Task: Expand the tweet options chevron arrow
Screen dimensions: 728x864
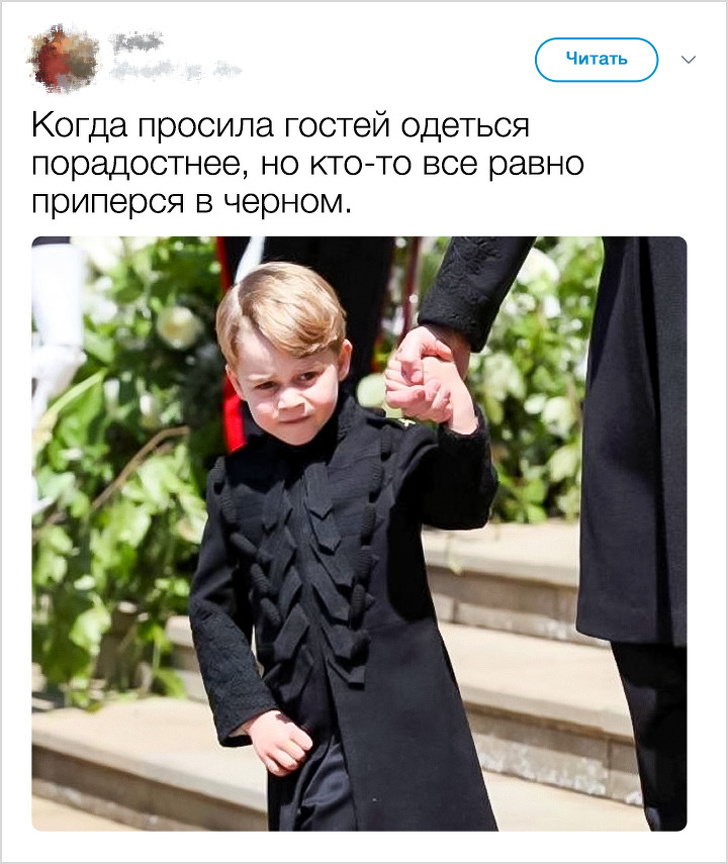Action: click(x=689, y=59)
